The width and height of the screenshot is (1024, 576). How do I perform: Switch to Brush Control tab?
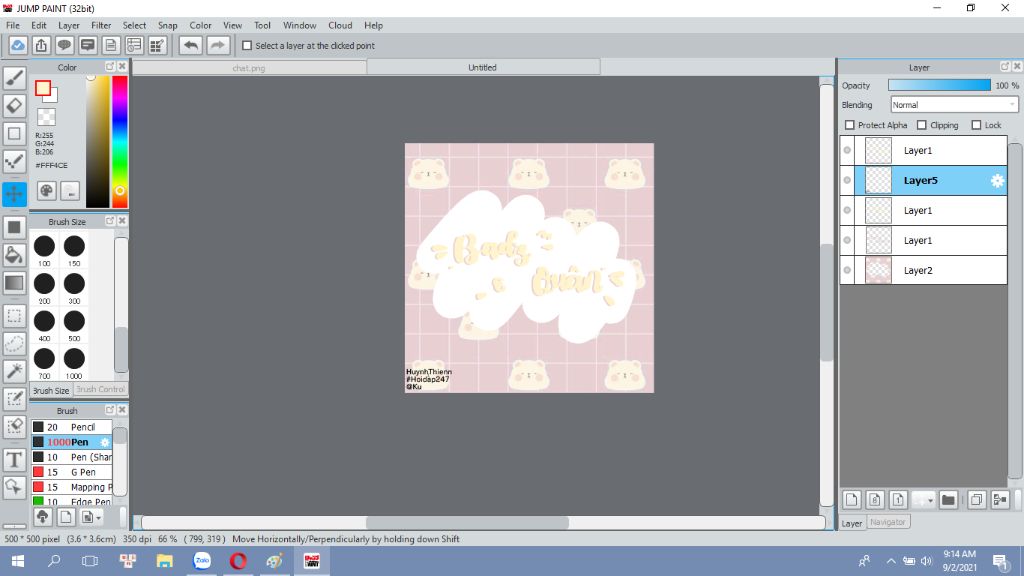pos(100,389)
